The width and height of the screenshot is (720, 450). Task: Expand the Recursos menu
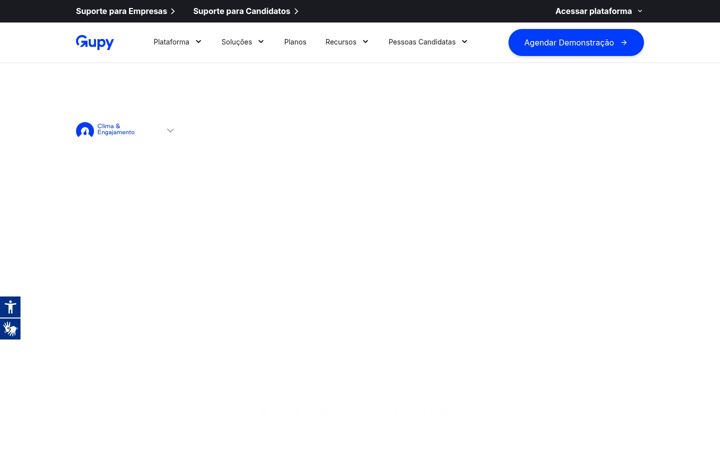click(347, 42)
